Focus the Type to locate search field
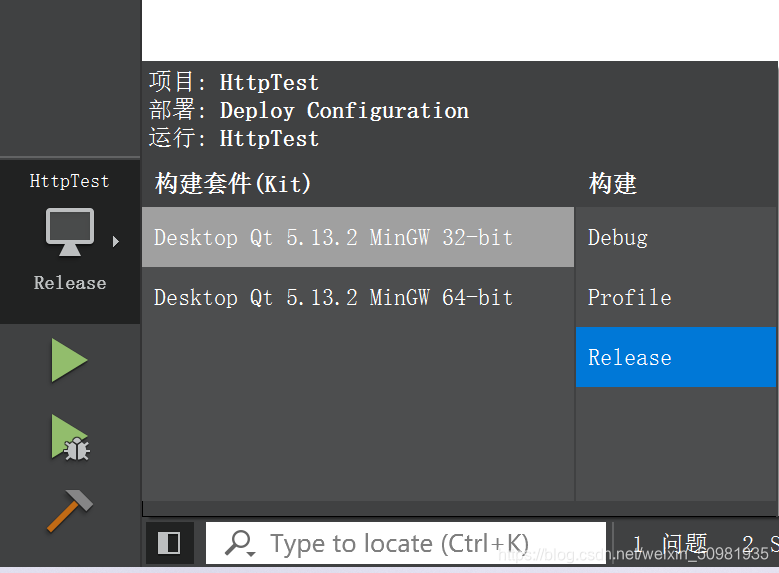The height and width of the screenshot is (573, 779). pos(405,543)
